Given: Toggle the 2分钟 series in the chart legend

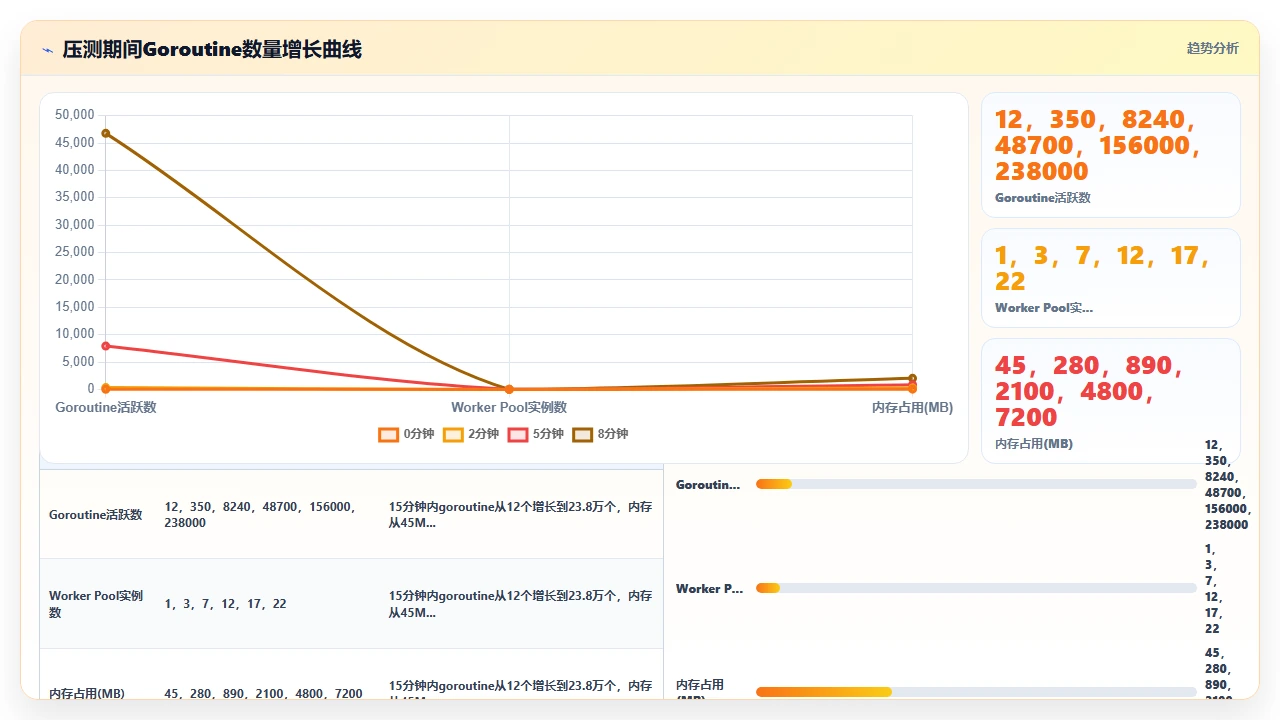Looking at the screenshot, I should (x=471, y=434).
